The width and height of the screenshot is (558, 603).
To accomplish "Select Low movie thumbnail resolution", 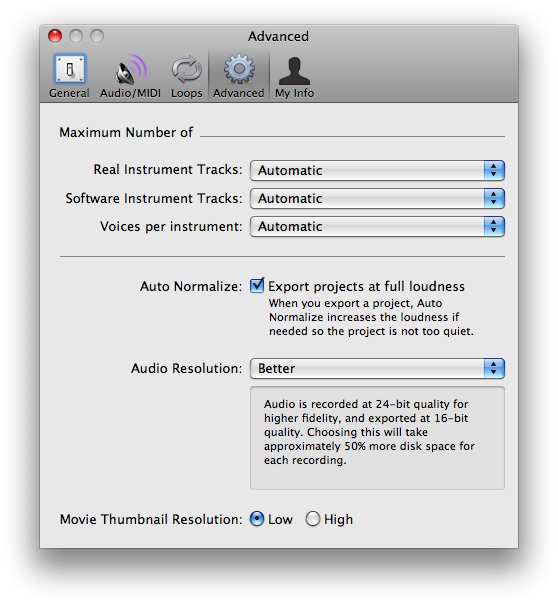I will tap(257, 519).
